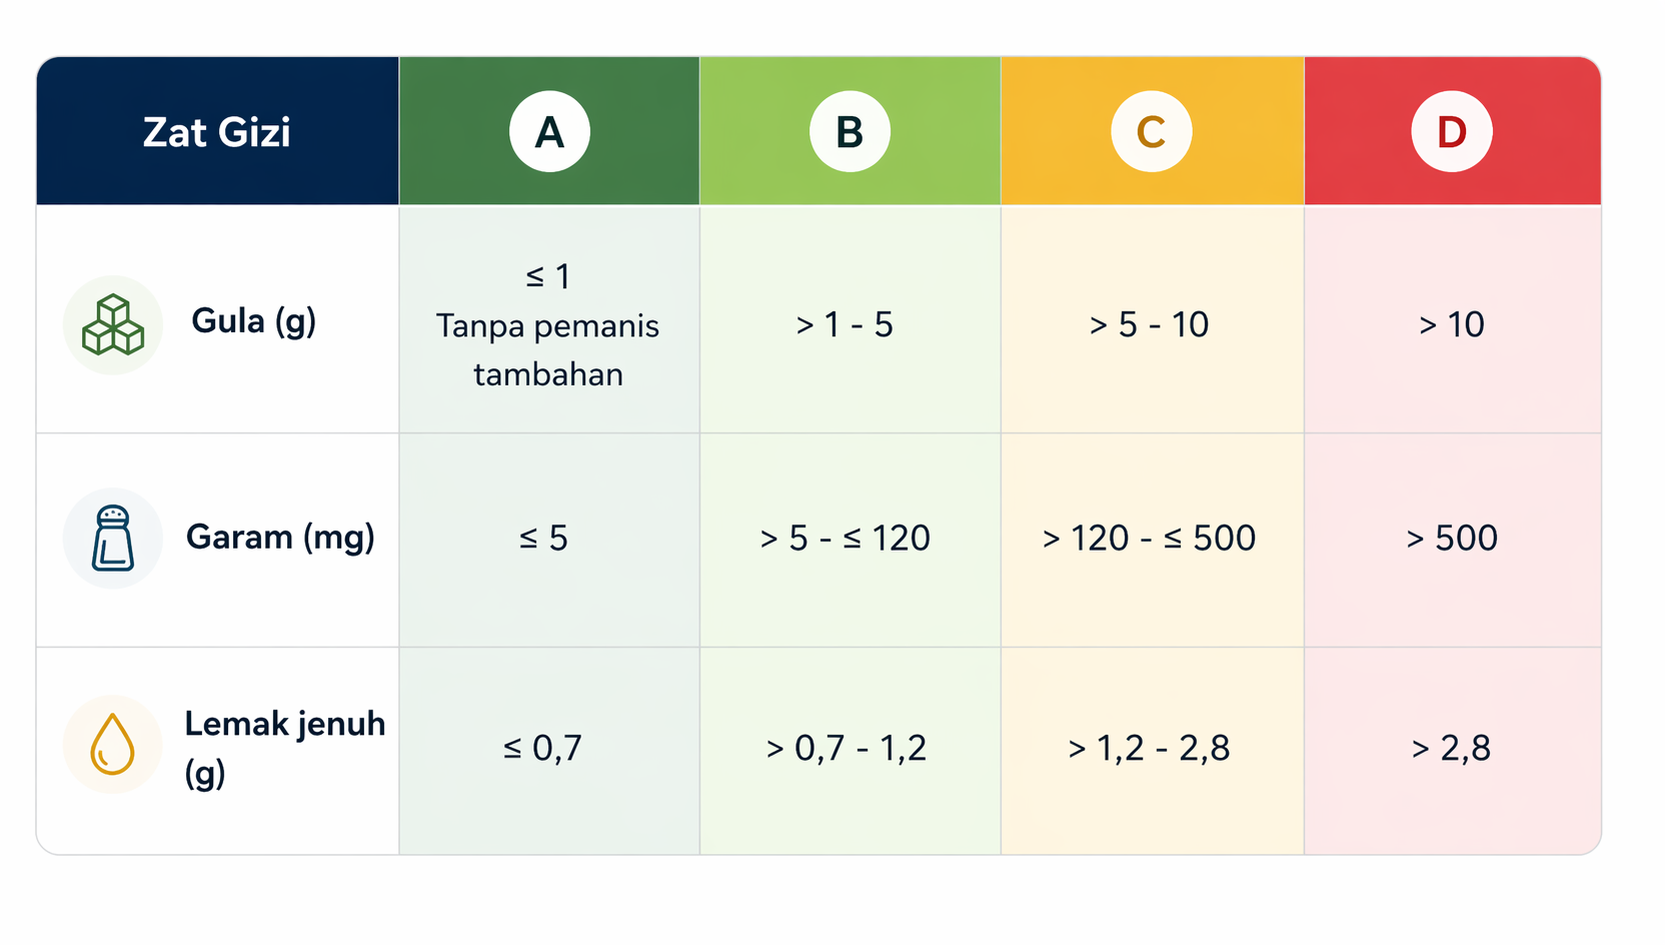Click the oil droplet icon
The height and width of the screenshot is (945, 1665).
tap(112, 745)
